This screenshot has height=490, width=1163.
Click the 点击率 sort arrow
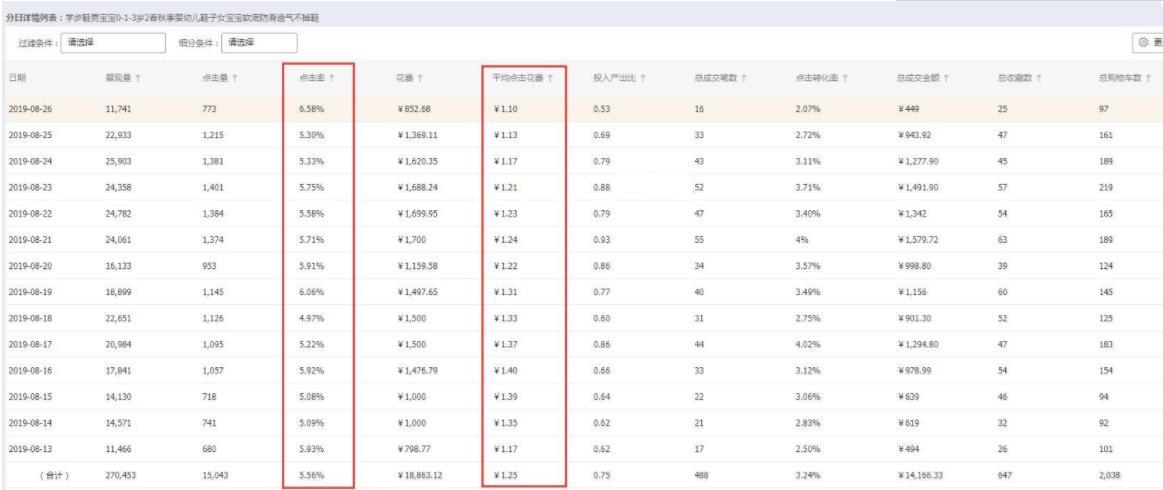click(332, 77)
